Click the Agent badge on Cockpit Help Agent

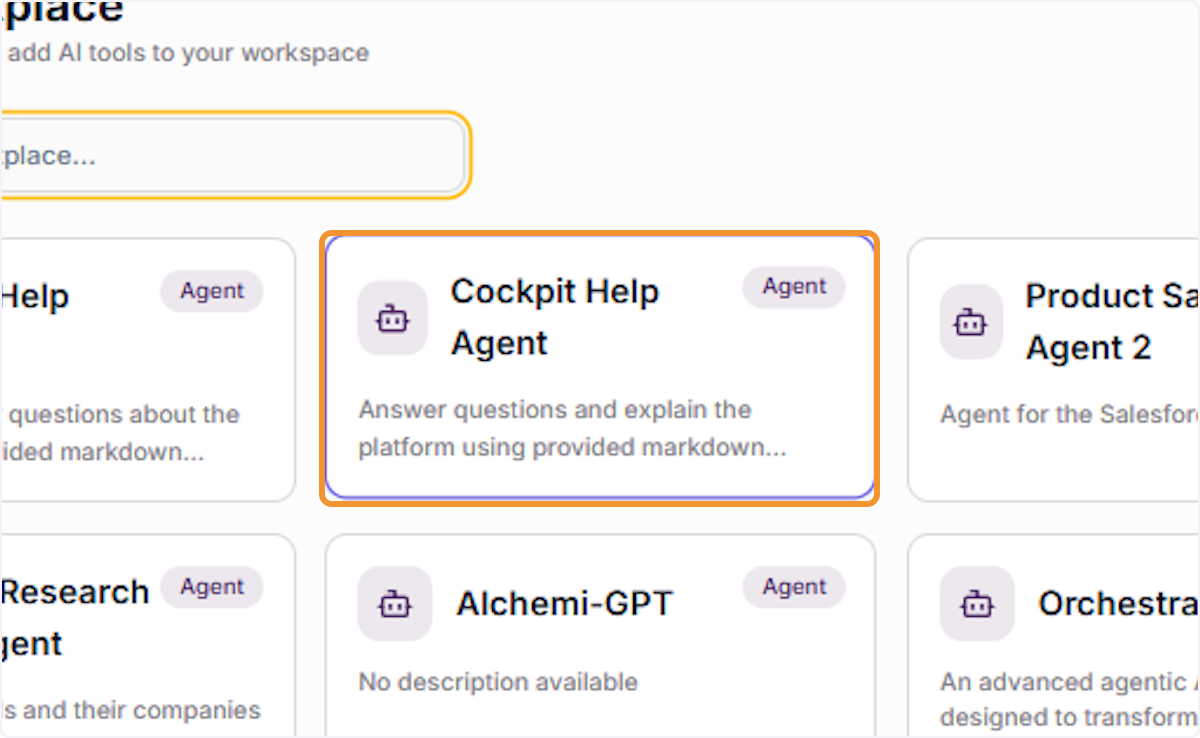pos(794,287)
